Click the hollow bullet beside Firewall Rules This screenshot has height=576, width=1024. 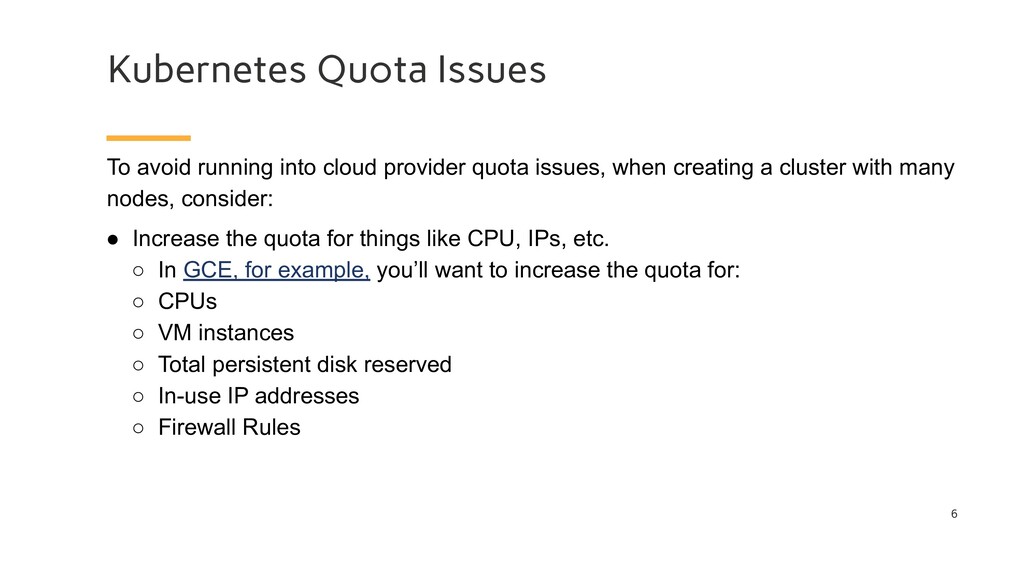coord(138,428)
